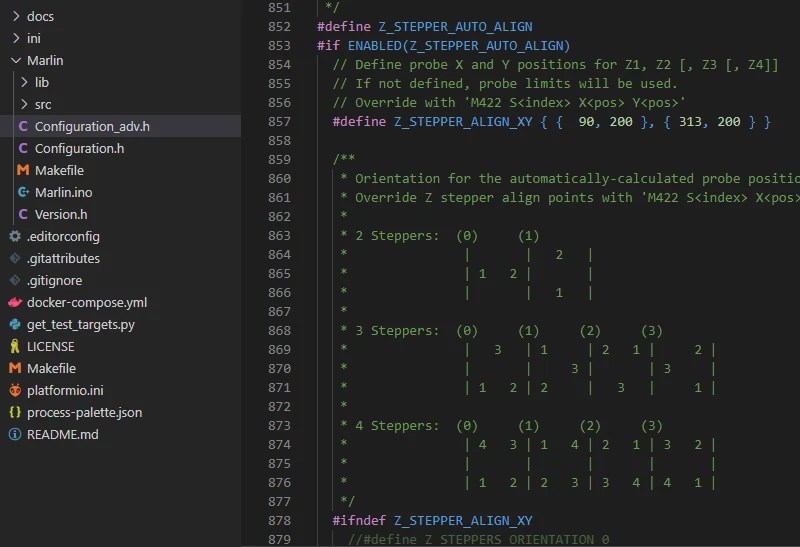Open .gitattributes file
Screen dimensions: 800x547
point(63,258)
